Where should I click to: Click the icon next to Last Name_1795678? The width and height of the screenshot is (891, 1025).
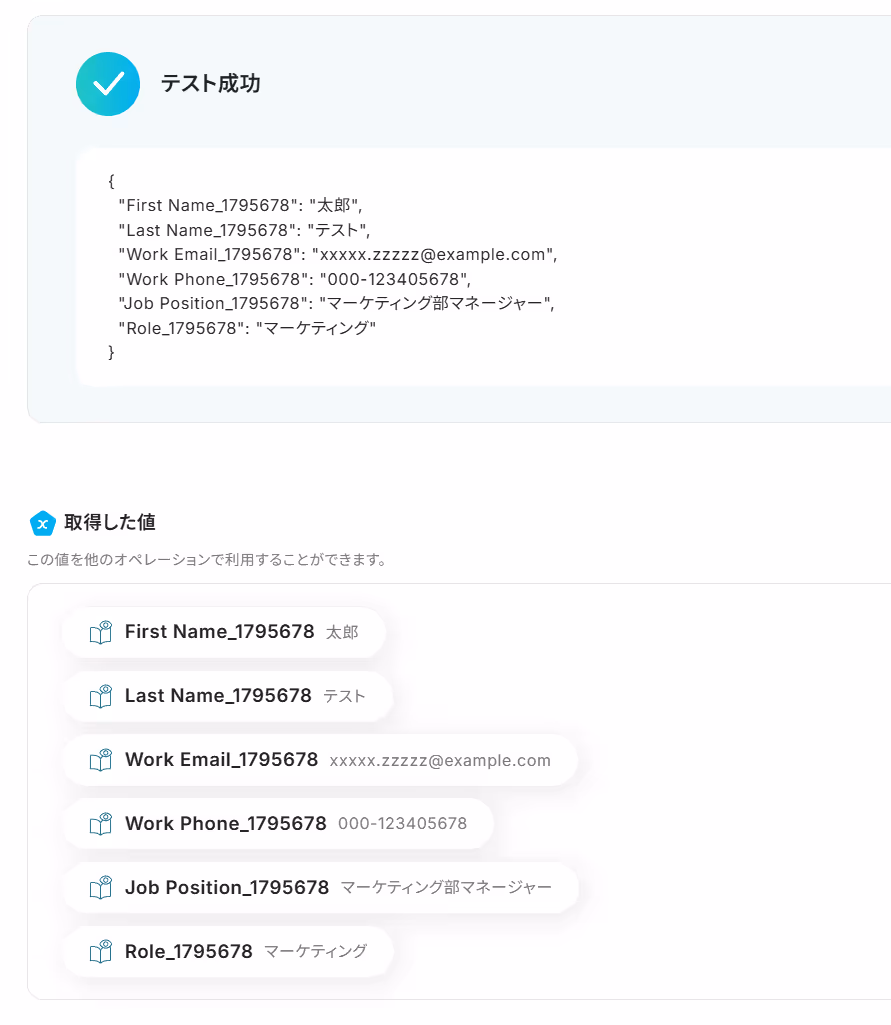pyautogui.click(x=101, y=696)
